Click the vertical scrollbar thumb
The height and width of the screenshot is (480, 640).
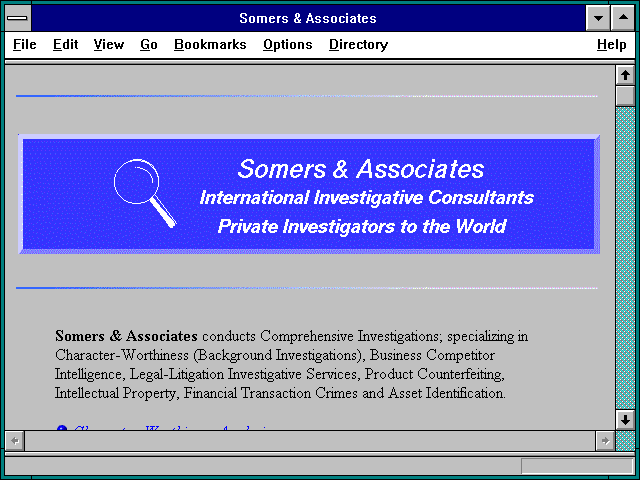(x=625, y=96)
